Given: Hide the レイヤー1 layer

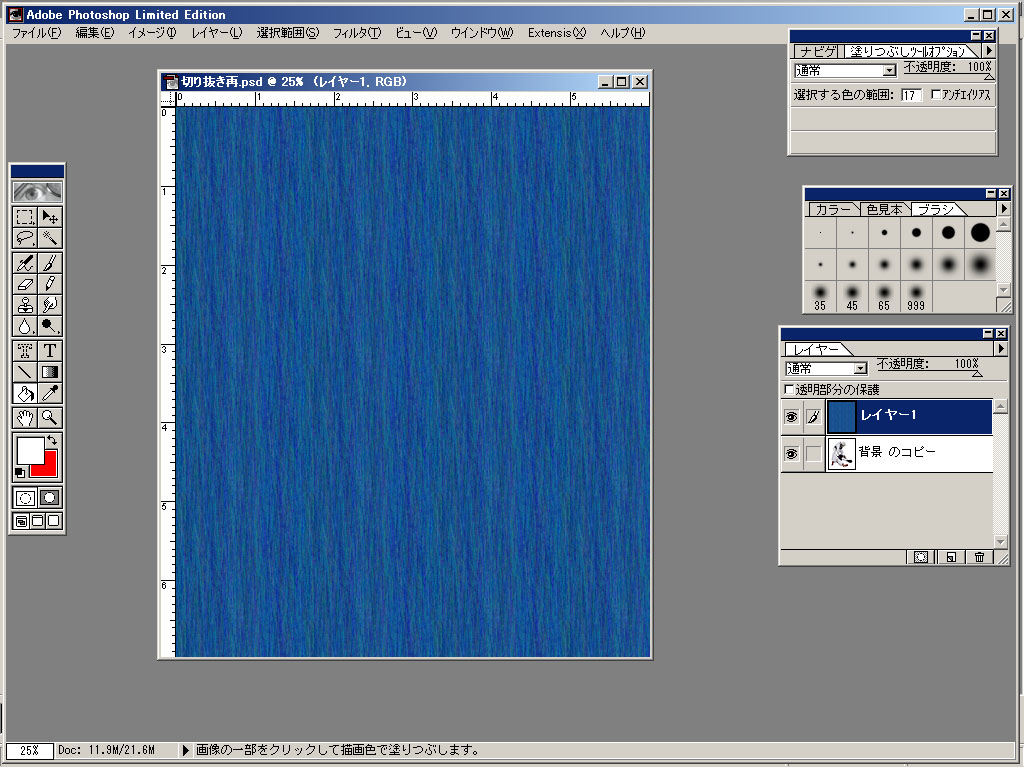Looking at the screenshot, I should [x=790, y=416].
